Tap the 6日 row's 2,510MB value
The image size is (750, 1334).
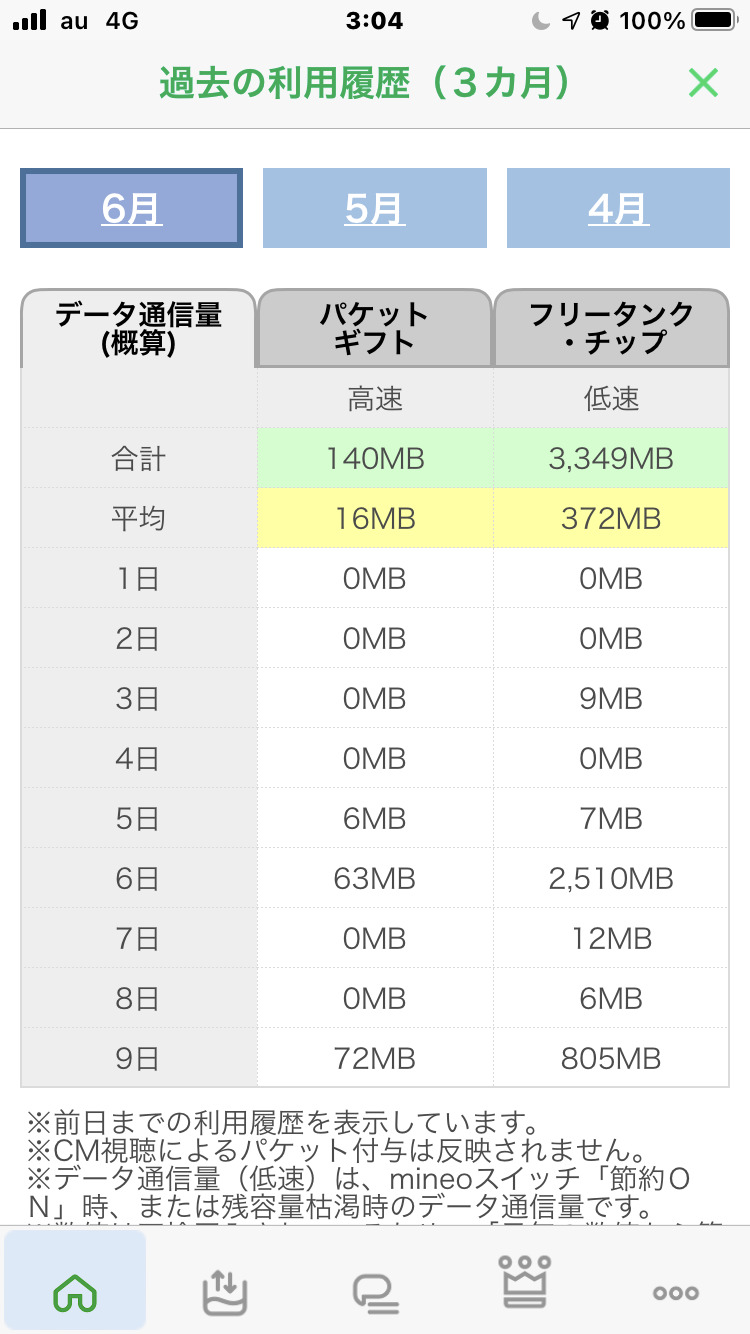pyautogui.click(x=611, y=879)
